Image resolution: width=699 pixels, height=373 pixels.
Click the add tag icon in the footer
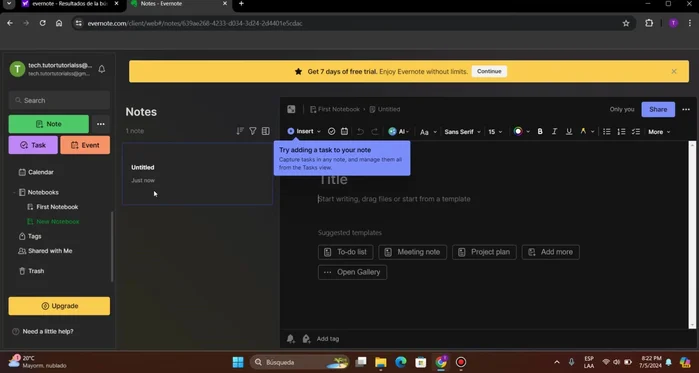[x=306, y=339]
